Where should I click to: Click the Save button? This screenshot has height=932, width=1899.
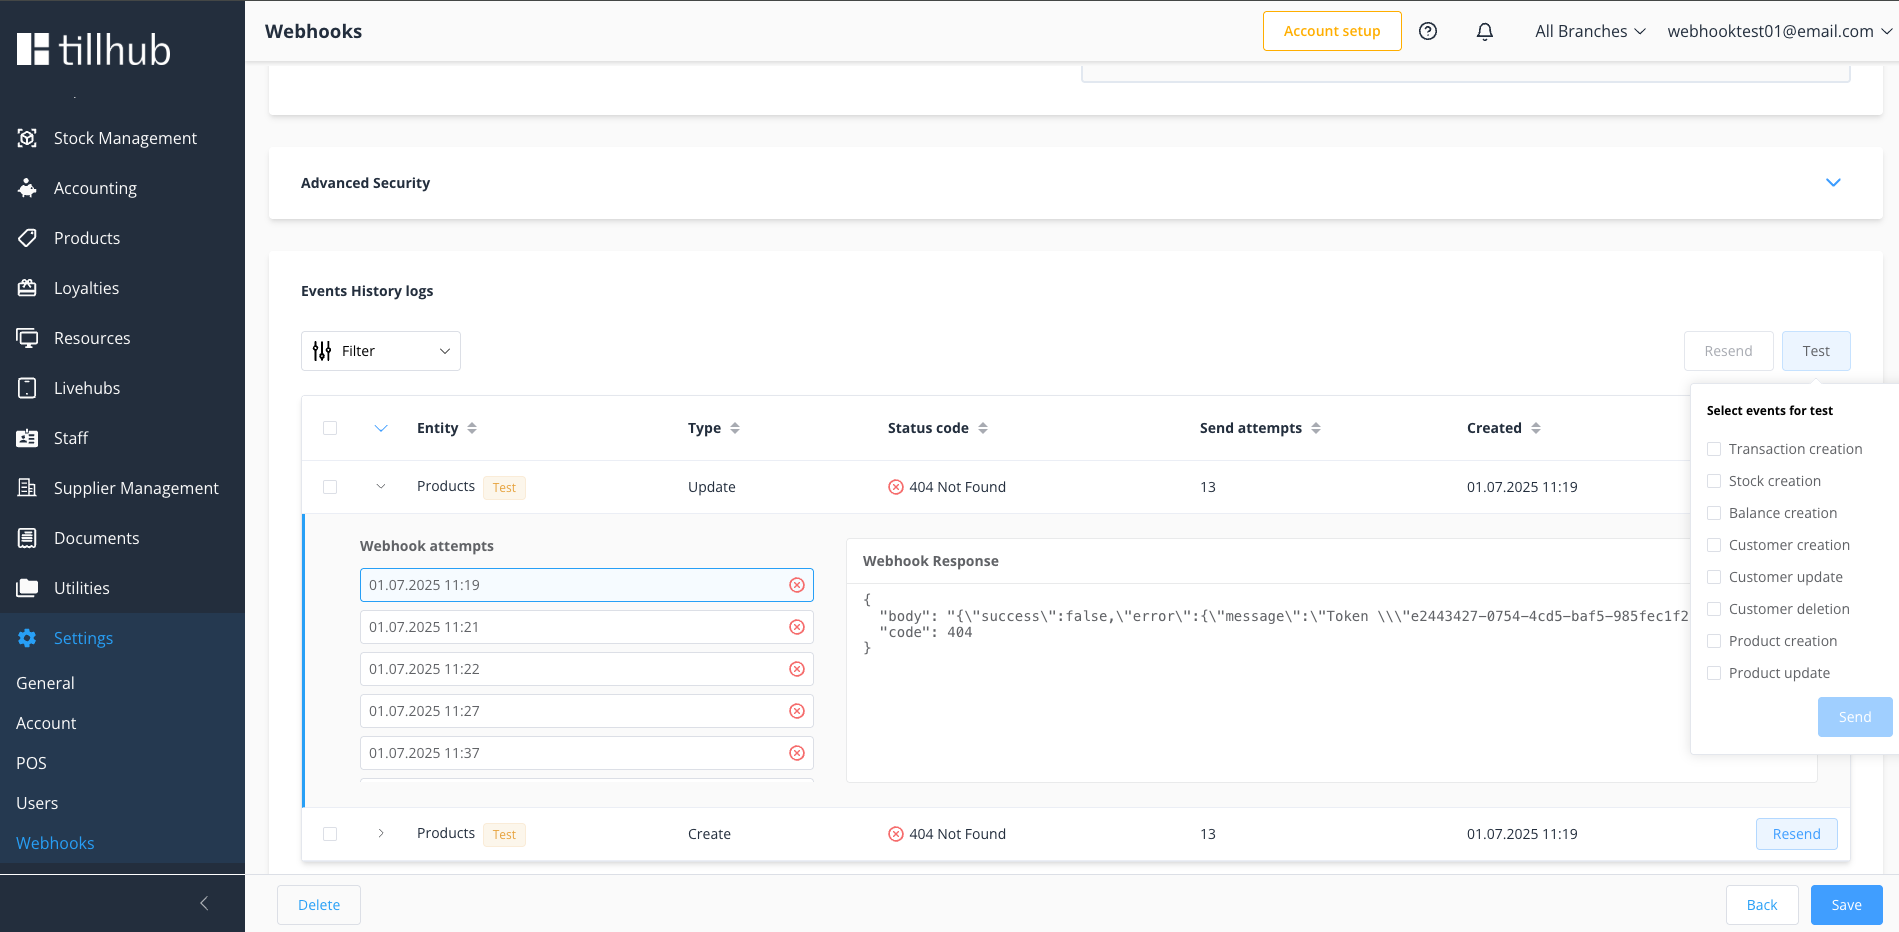1847,905
